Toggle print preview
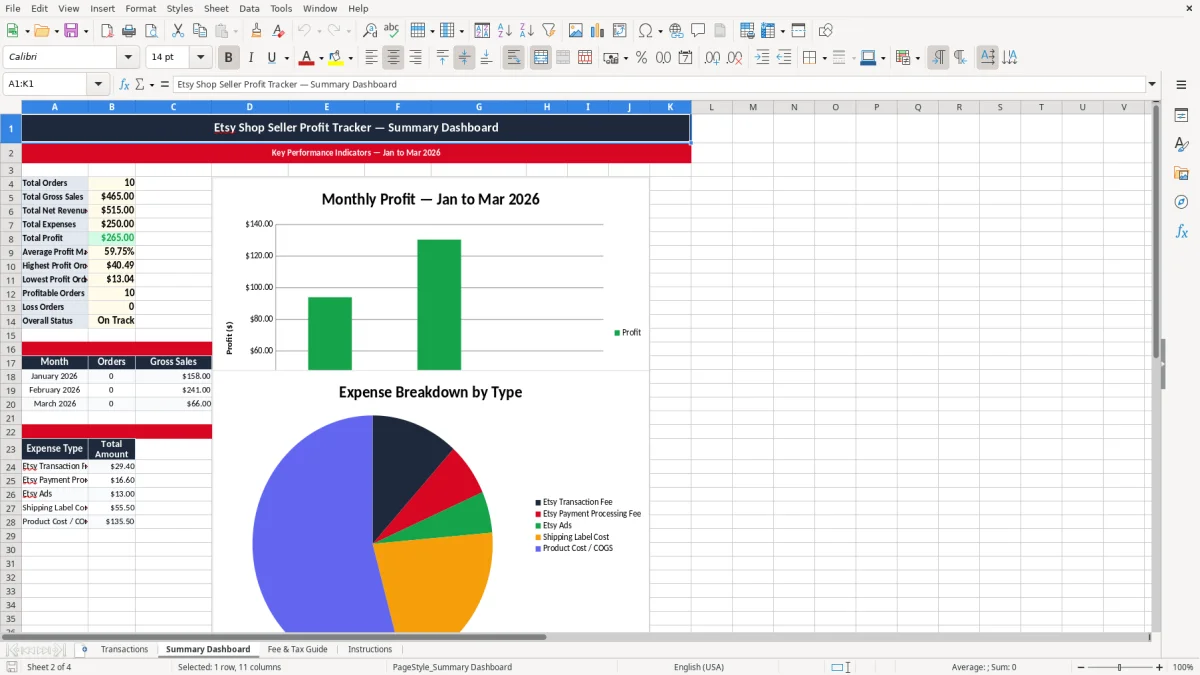 pos(150,31)
